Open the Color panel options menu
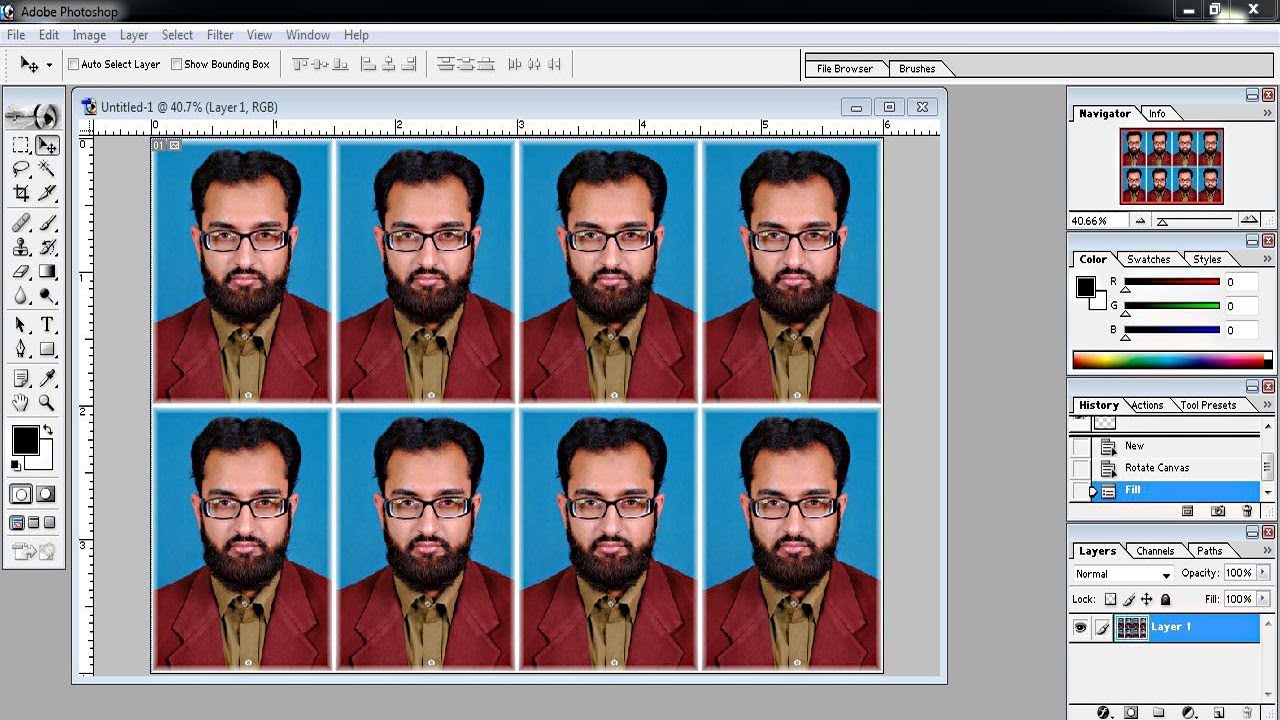This screenshot has width=1280, height=720. click(1268, 259)
